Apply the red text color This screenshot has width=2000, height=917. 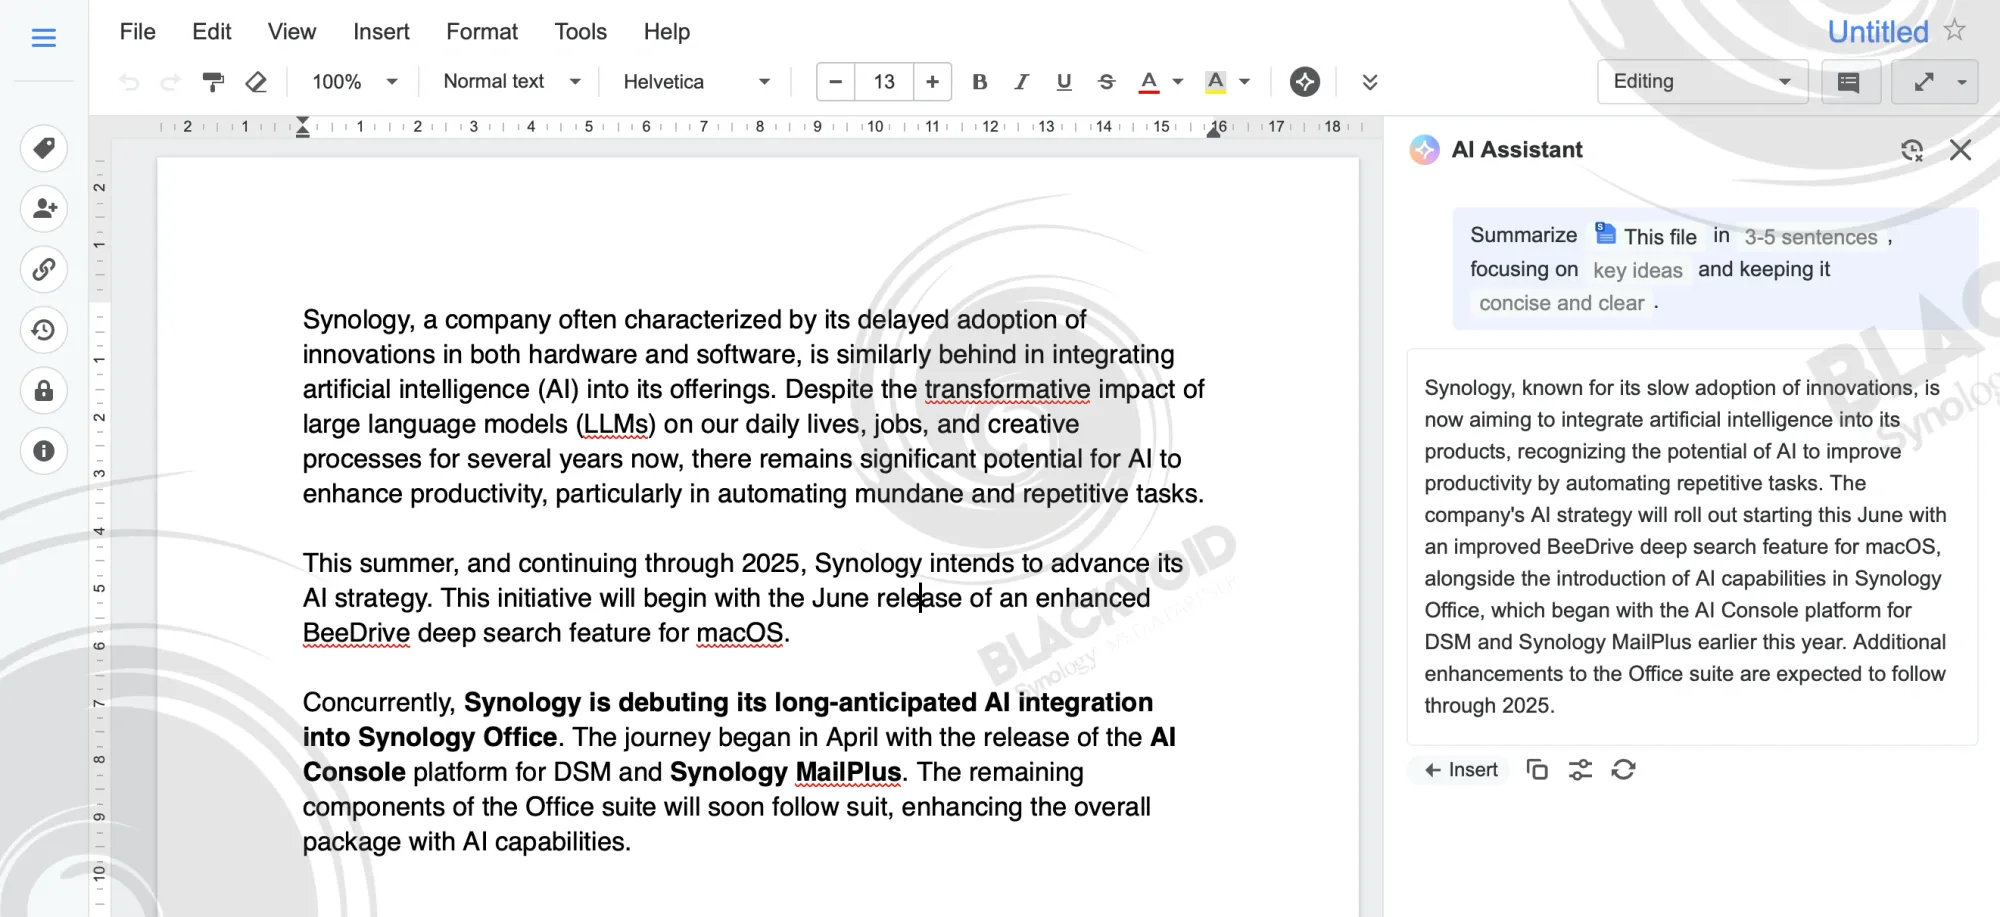[x=1149, y=82]
